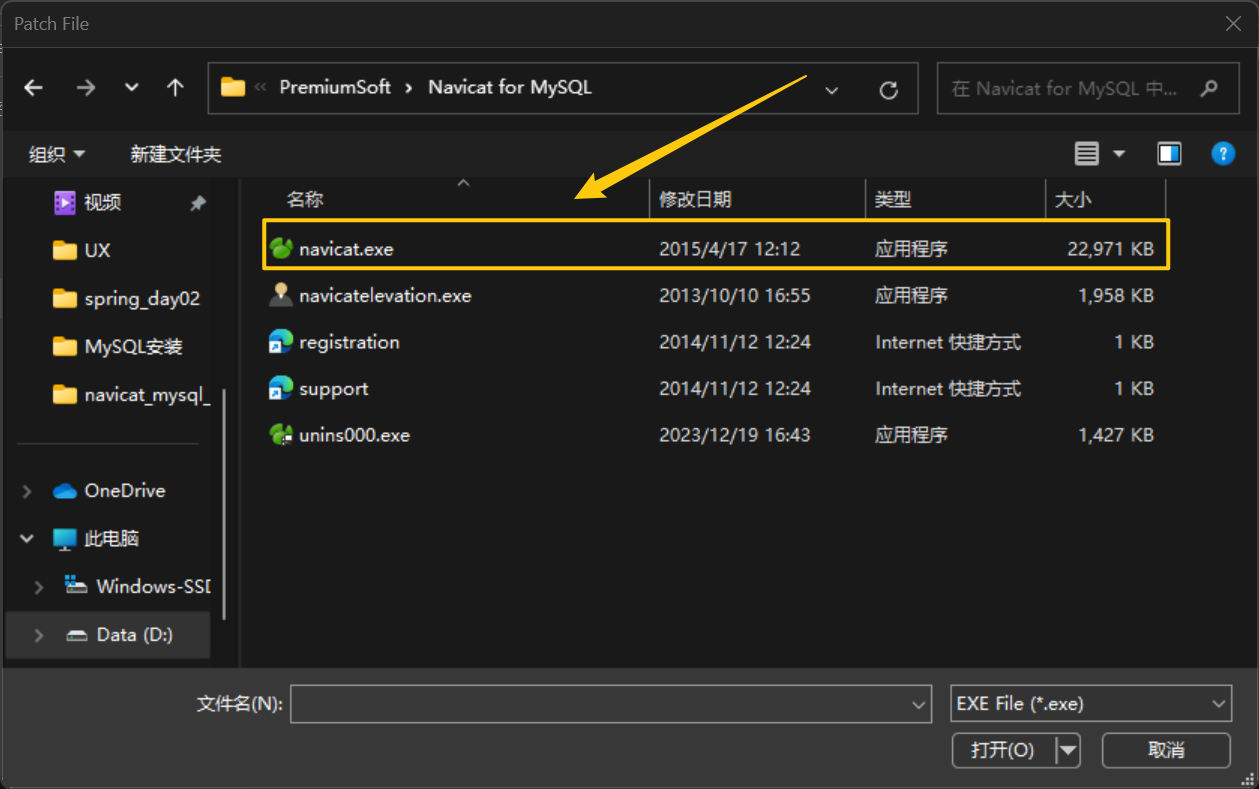Click the 取消 button
The height and width of the screenshot is (789, 1259).
1166,750
